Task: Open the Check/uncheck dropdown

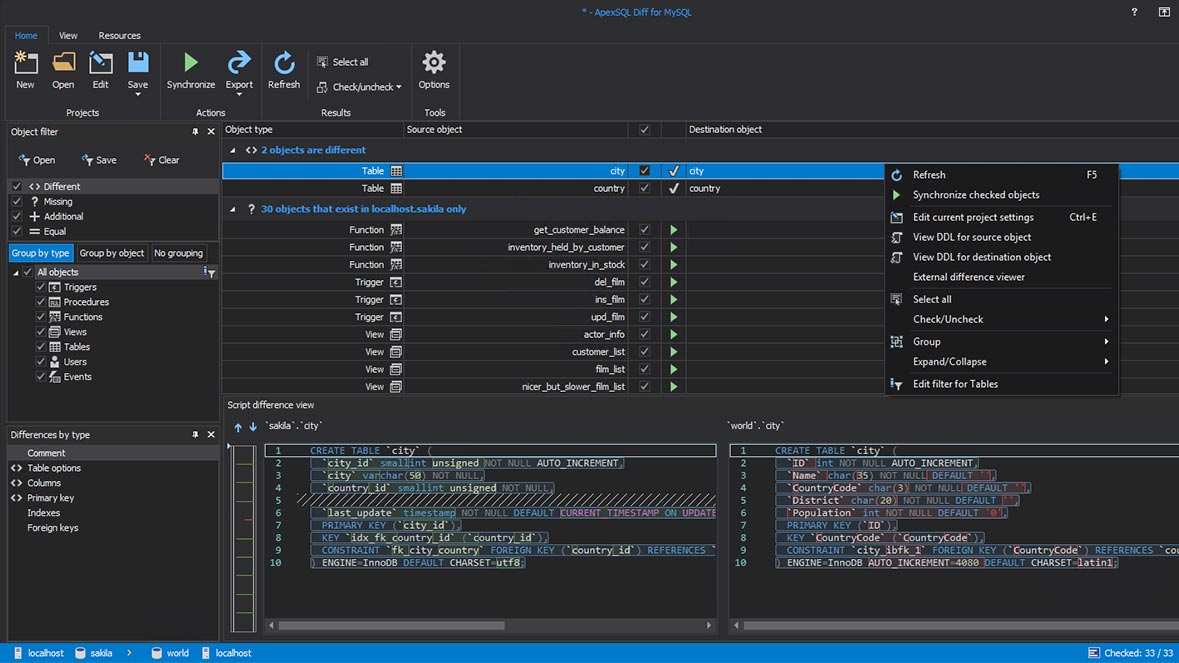Action: coord(358,87)
